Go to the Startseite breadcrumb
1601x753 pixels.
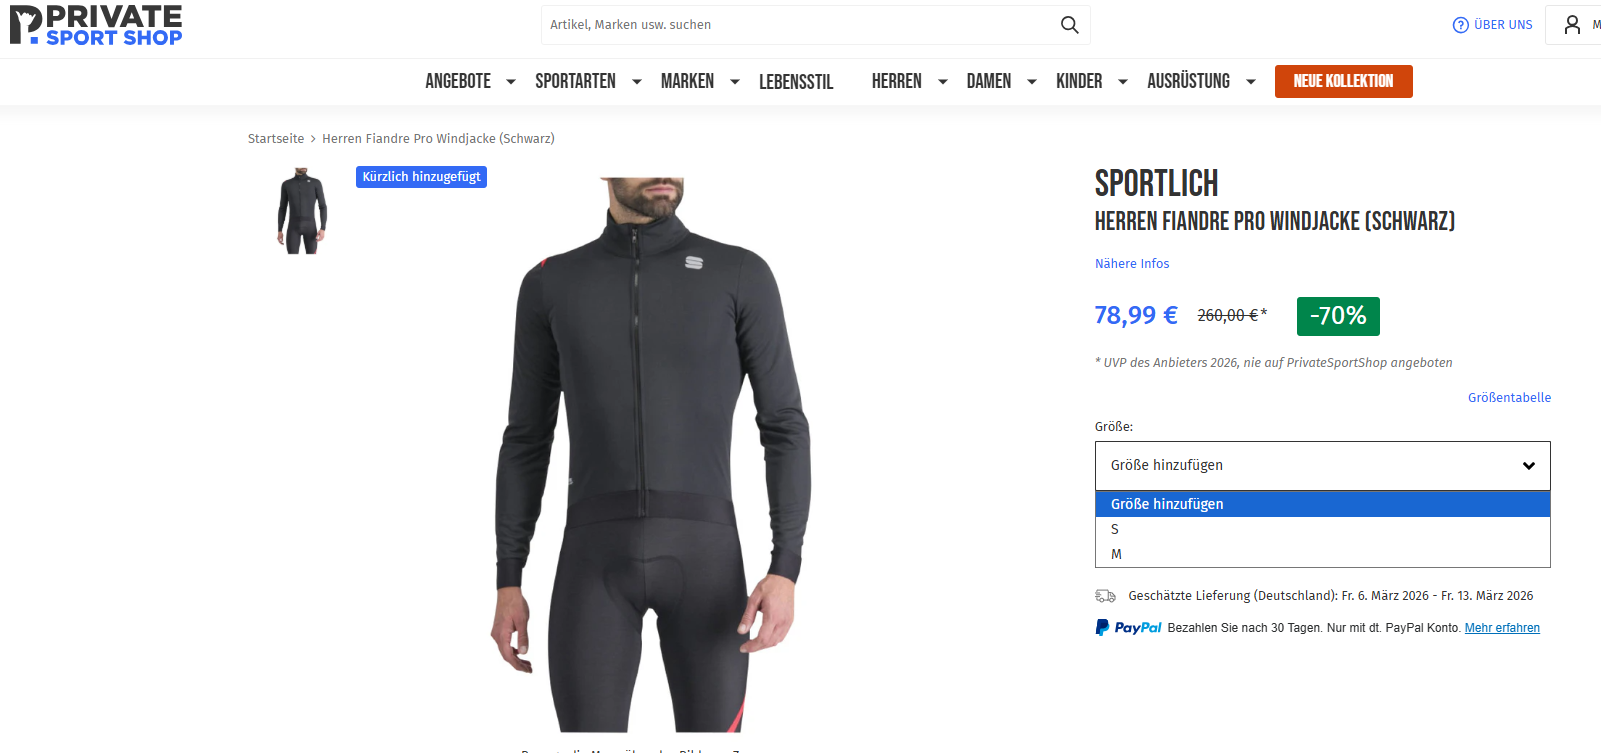click(276, 139)
